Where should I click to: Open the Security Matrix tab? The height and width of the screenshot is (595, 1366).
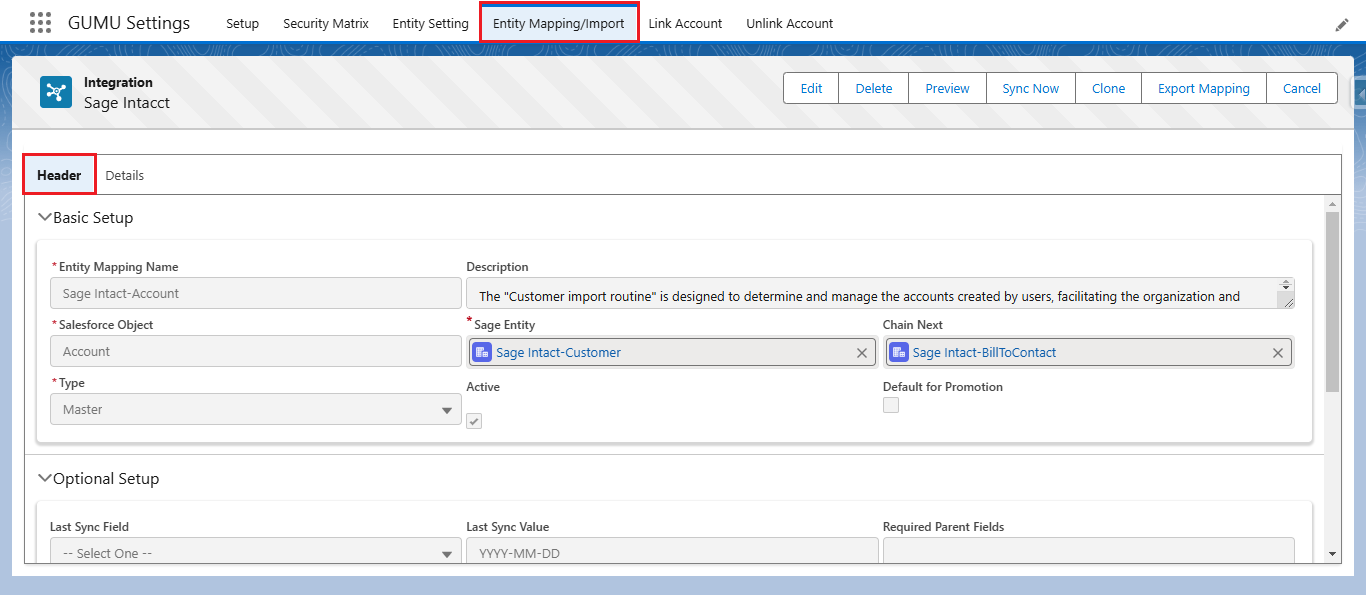pos(325,23)
